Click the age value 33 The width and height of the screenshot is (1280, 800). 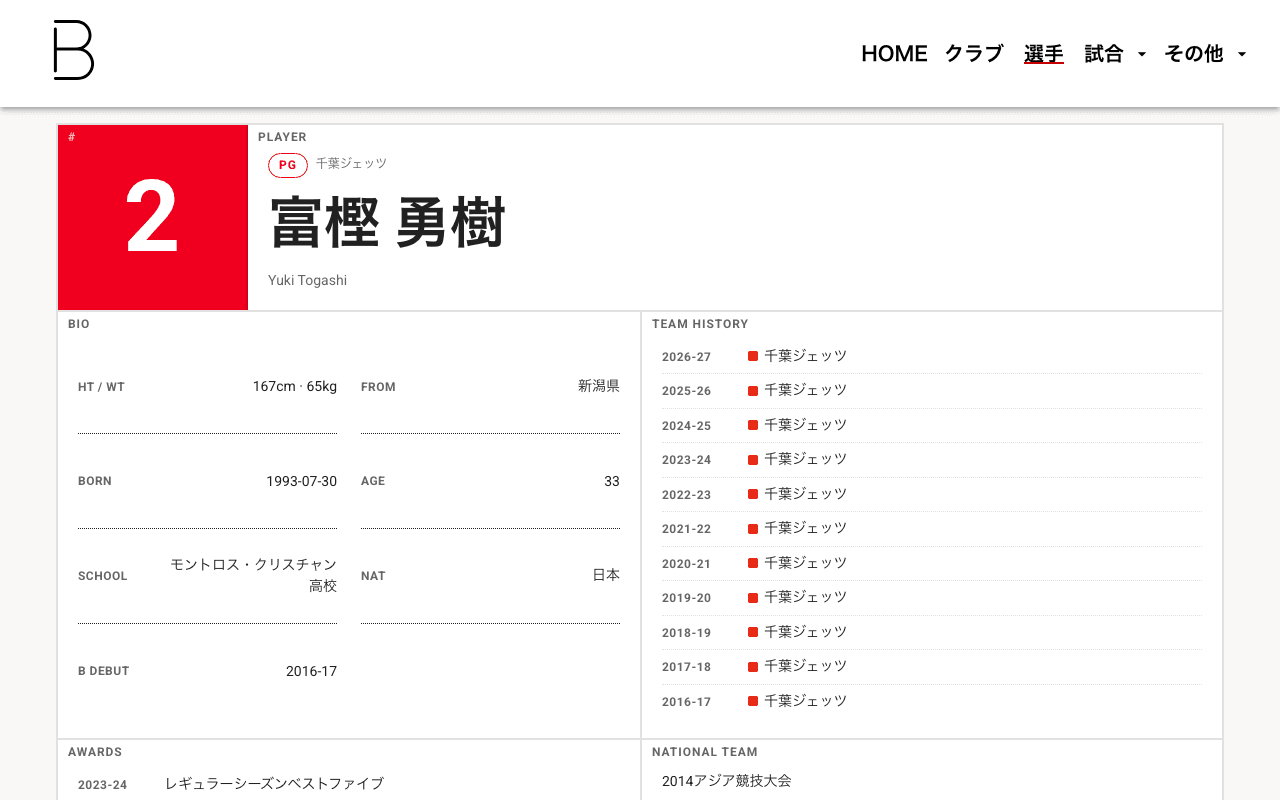612,481
